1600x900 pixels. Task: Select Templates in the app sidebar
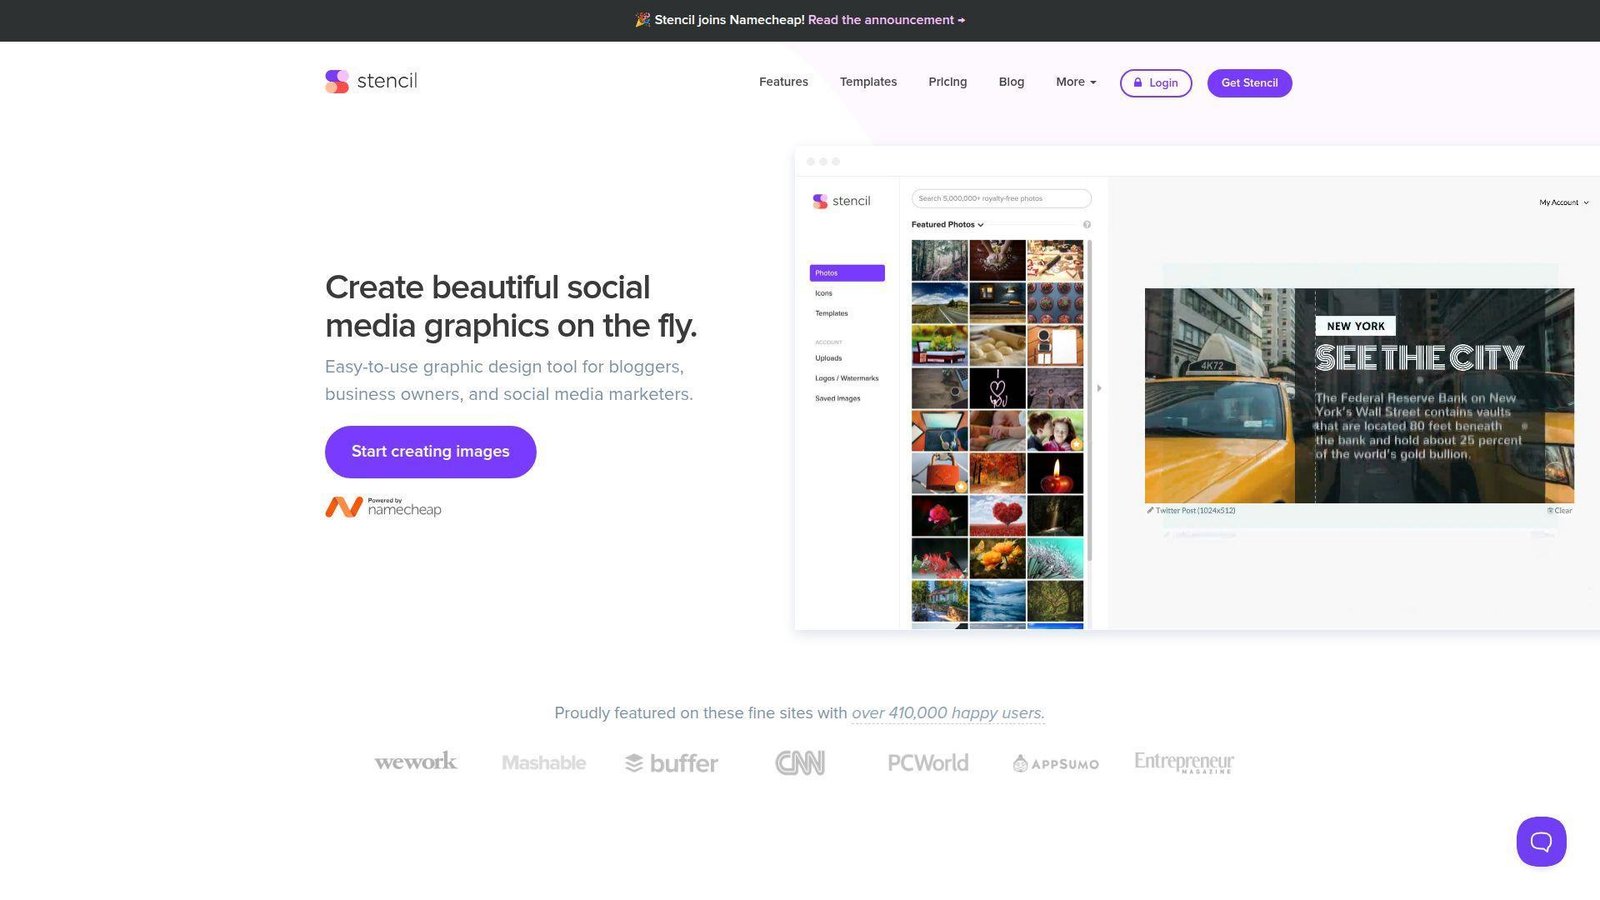coord(831,314)
